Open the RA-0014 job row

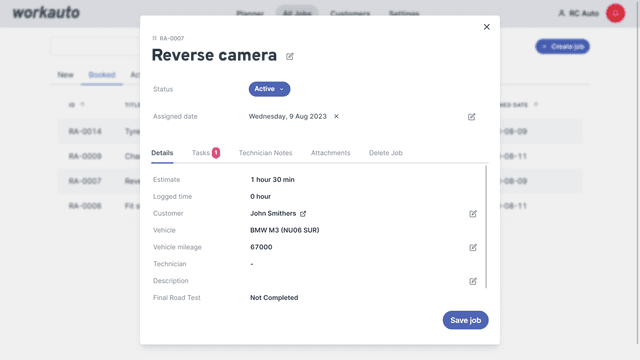click(x=99, y=131)
